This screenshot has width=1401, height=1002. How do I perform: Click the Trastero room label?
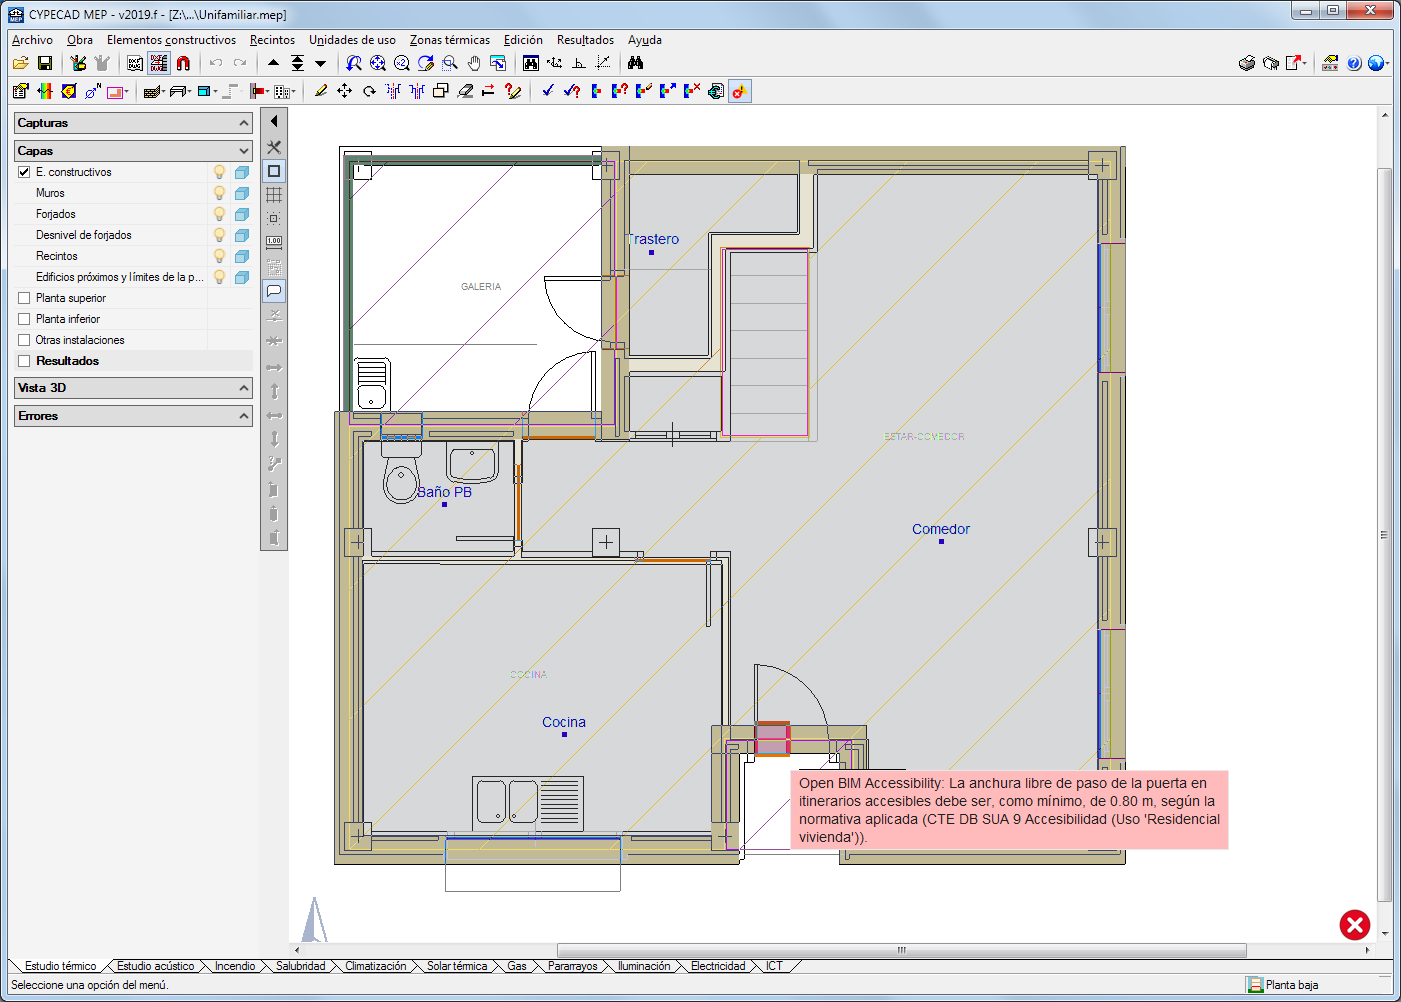pyautogui.click(x=652, y=239)
